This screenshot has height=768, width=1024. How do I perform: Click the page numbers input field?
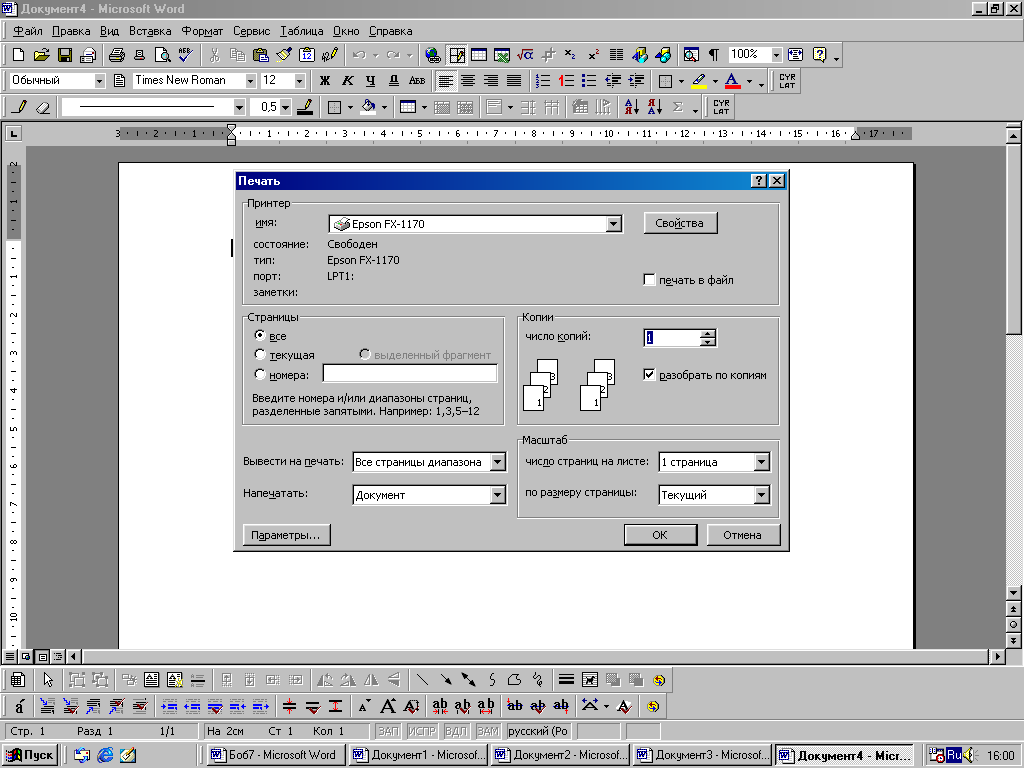410,374
